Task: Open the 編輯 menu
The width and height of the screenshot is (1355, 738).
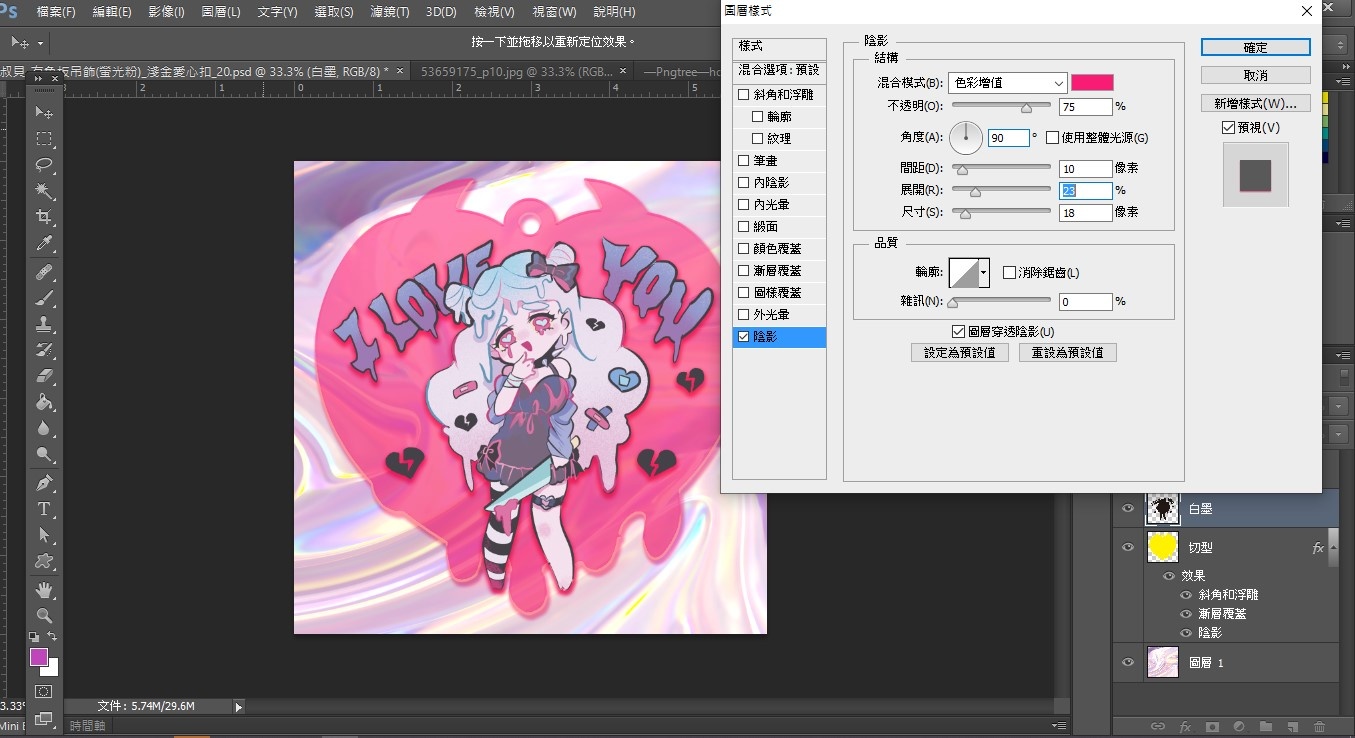Action: click(x=111, y=12)
